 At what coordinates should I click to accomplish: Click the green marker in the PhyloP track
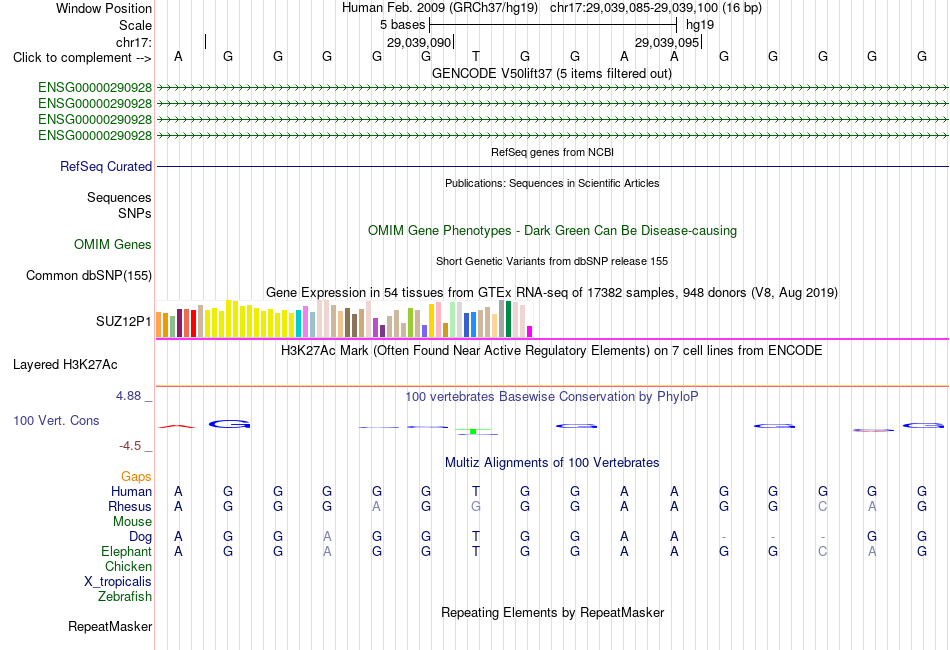[x=473, y=431]
